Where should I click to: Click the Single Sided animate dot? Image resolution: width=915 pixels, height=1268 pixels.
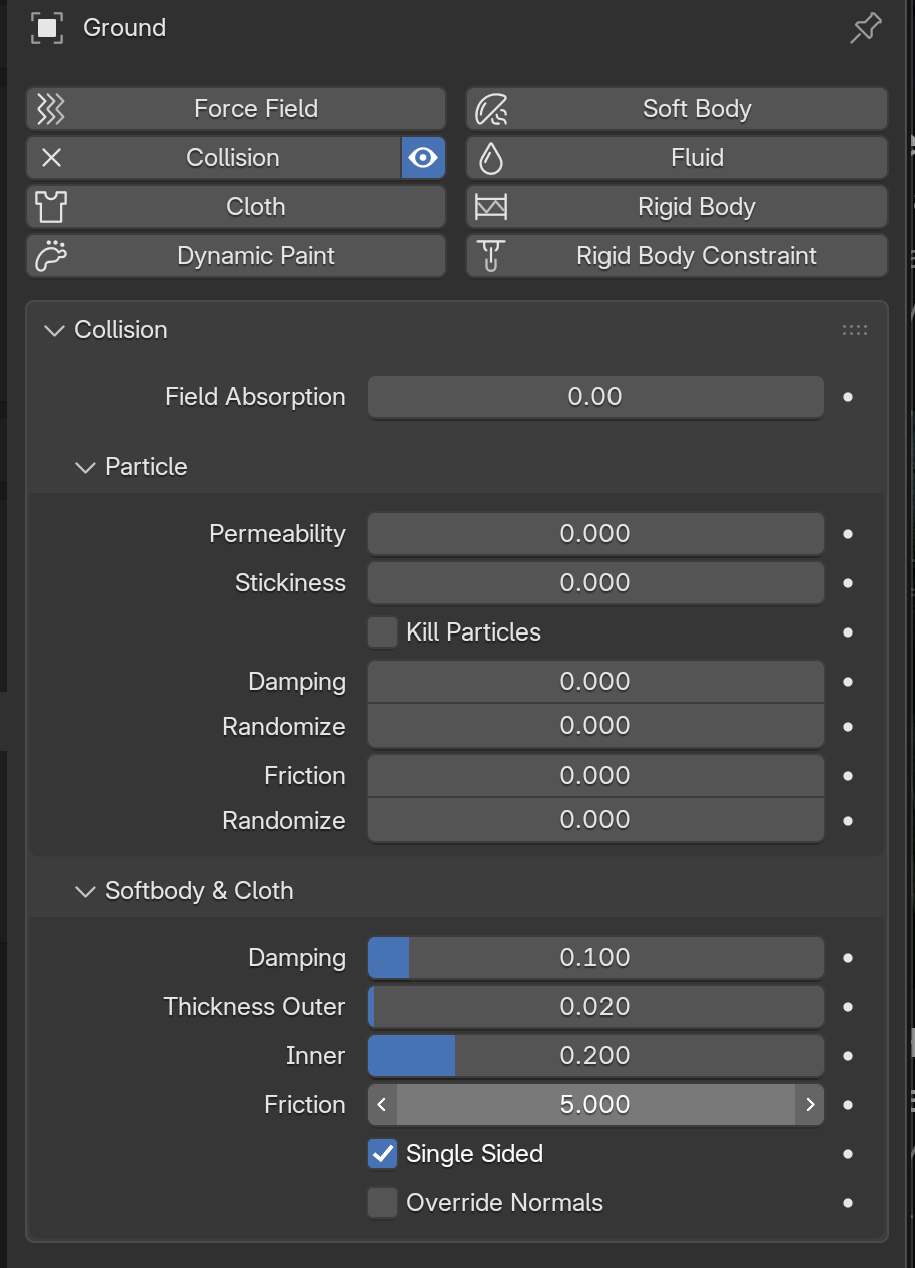point(848,1154)
